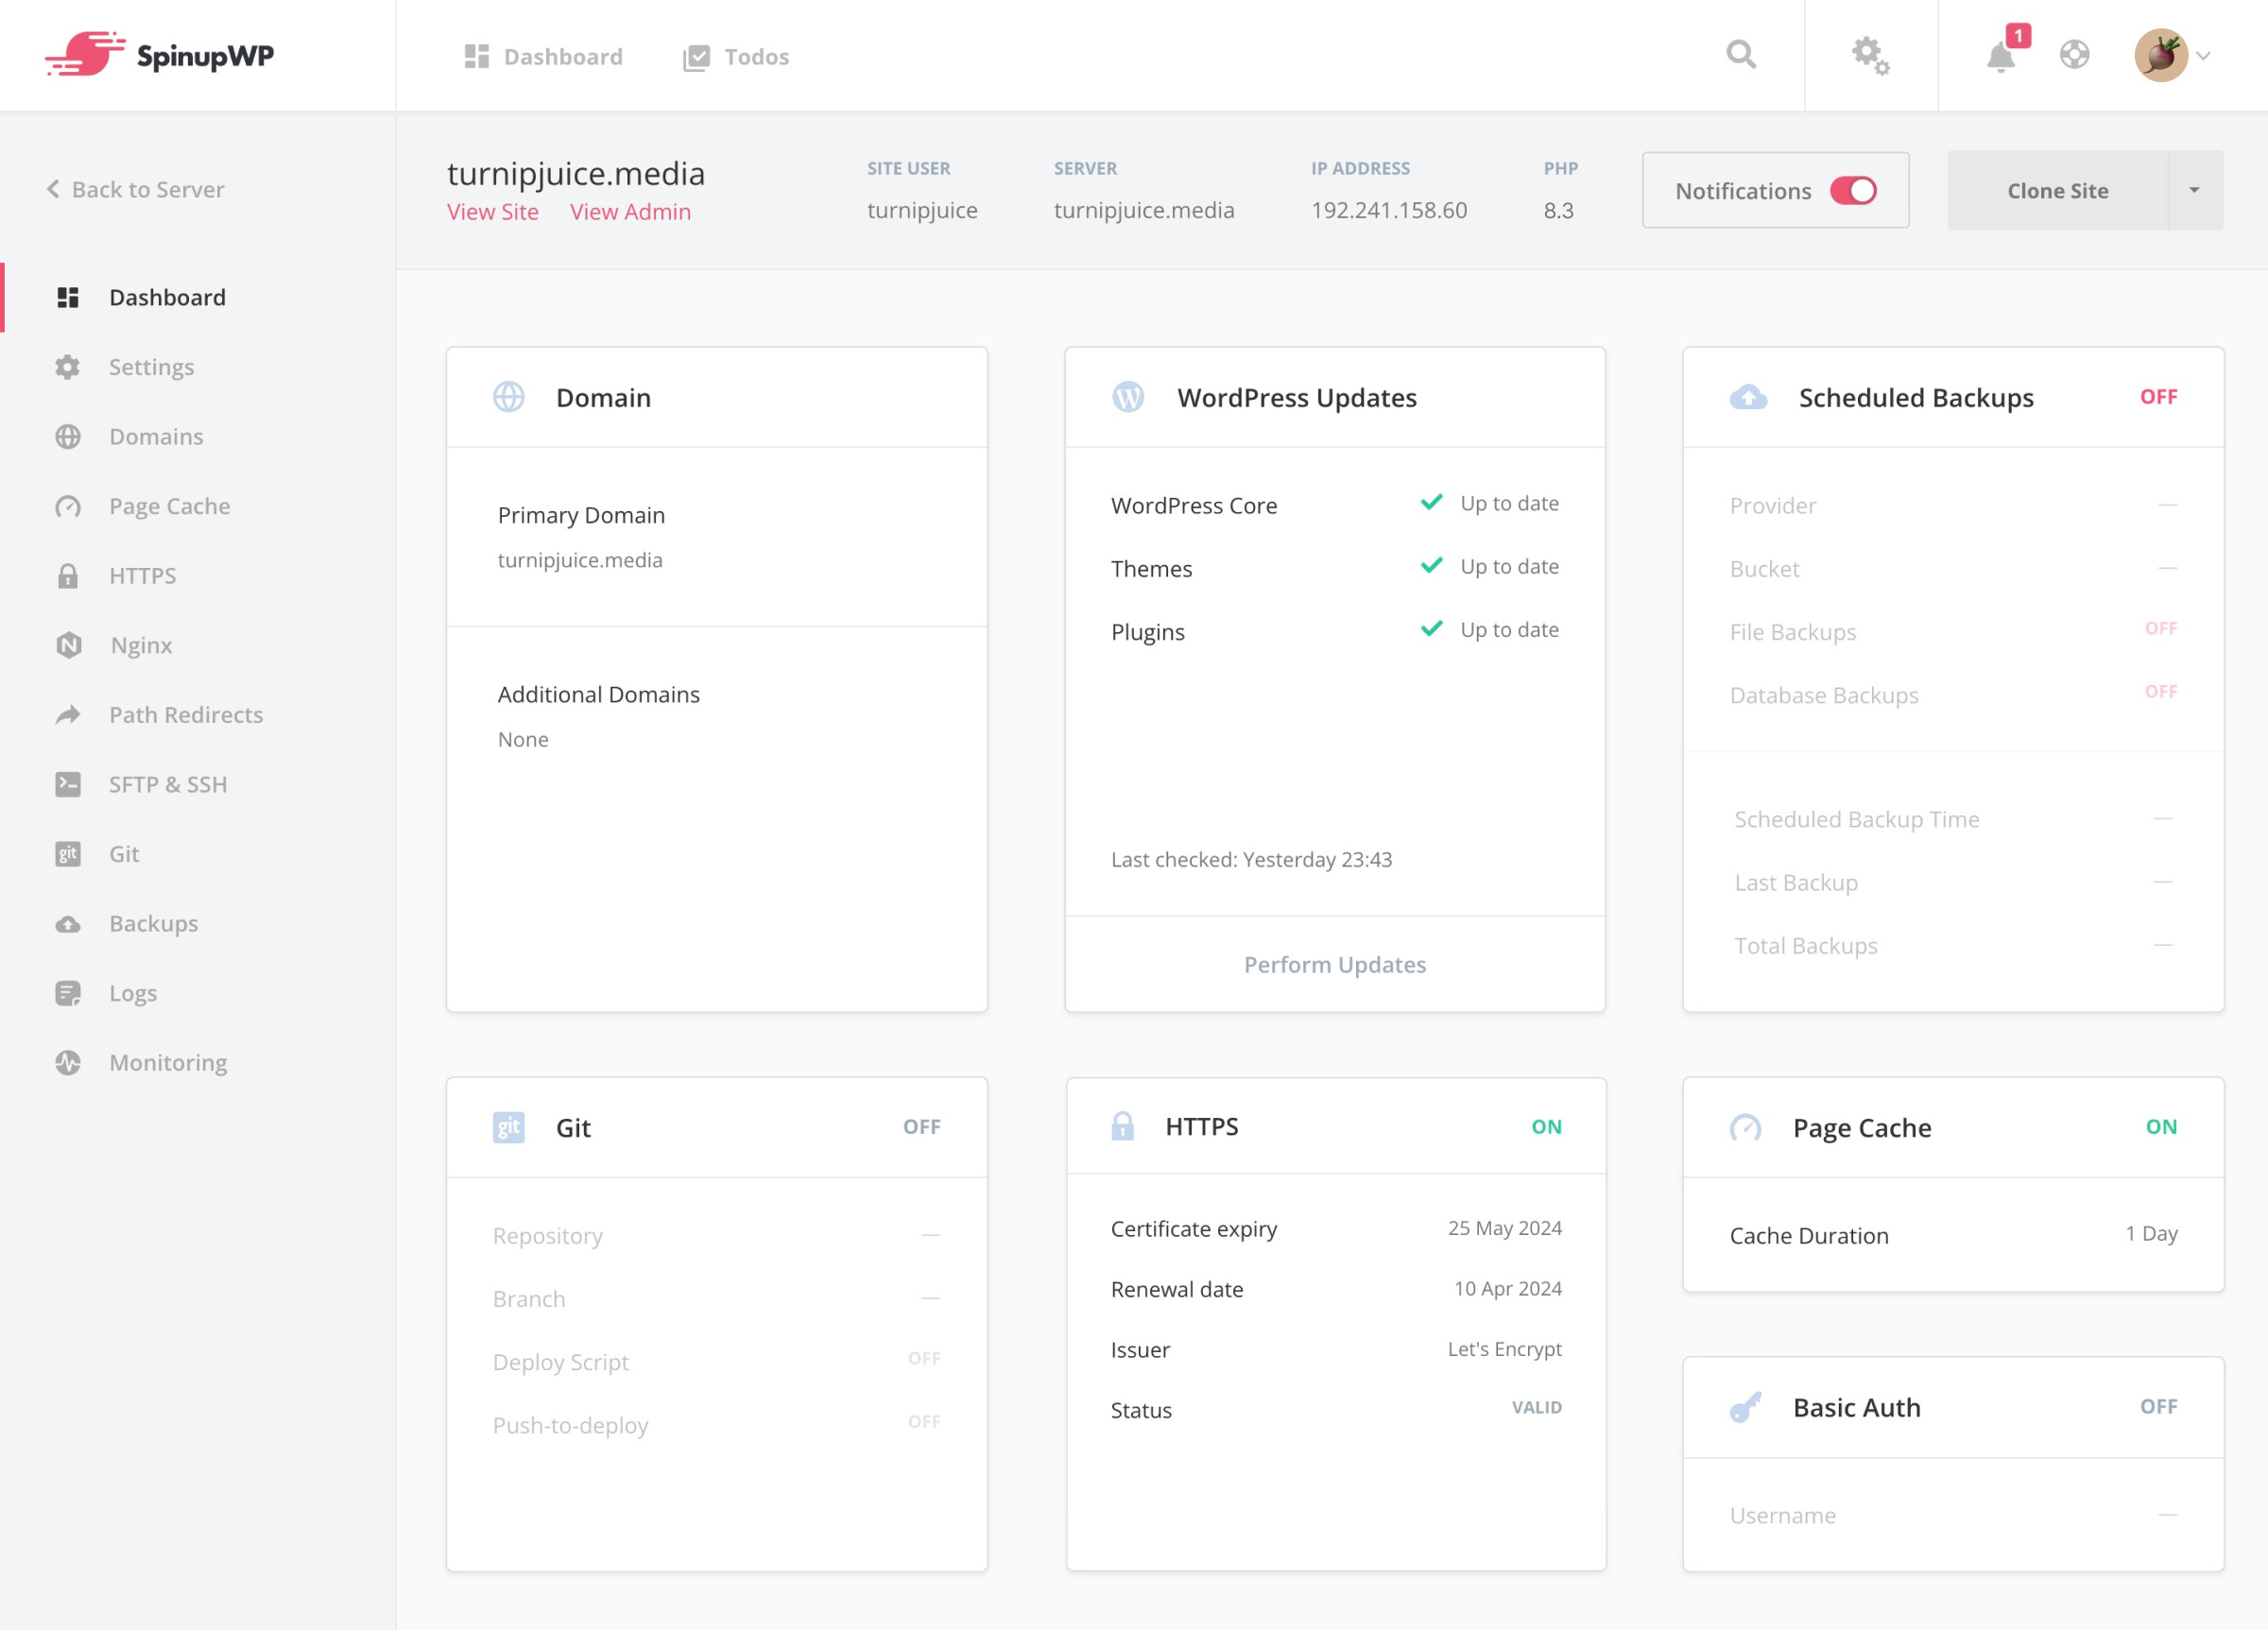This screenshot has width=2268, height=1630.
Task: Click the SFTP & SSH terminal icon
Action: pos(68,784)
